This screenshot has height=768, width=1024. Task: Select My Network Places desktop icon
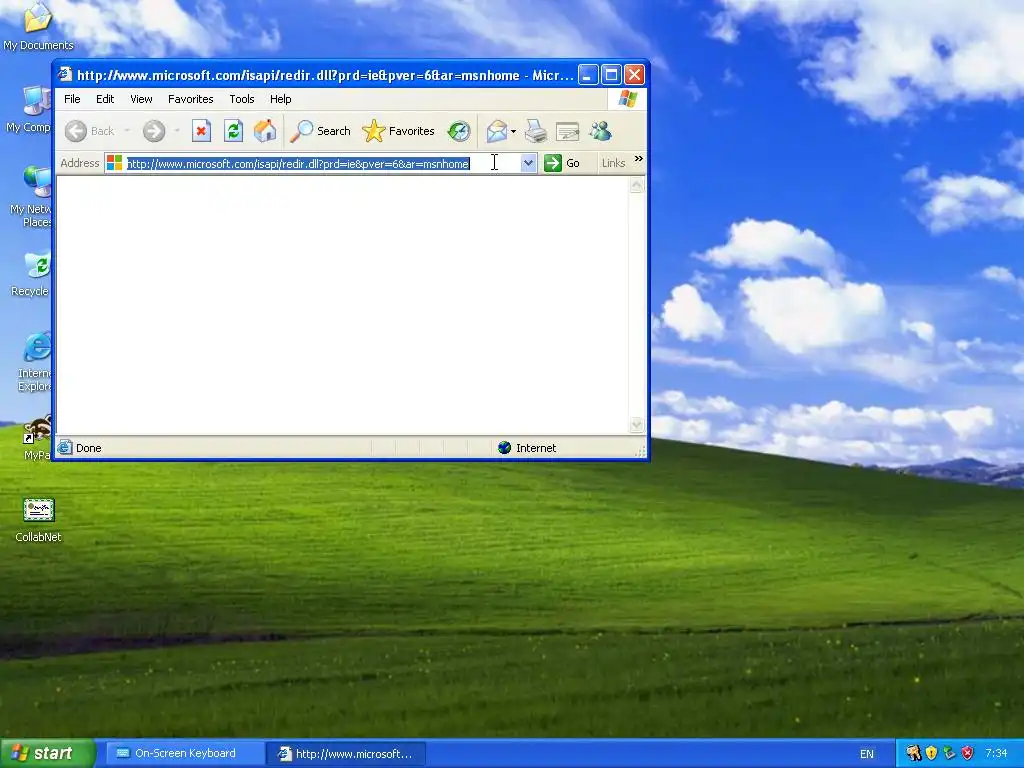pos(31,196)
